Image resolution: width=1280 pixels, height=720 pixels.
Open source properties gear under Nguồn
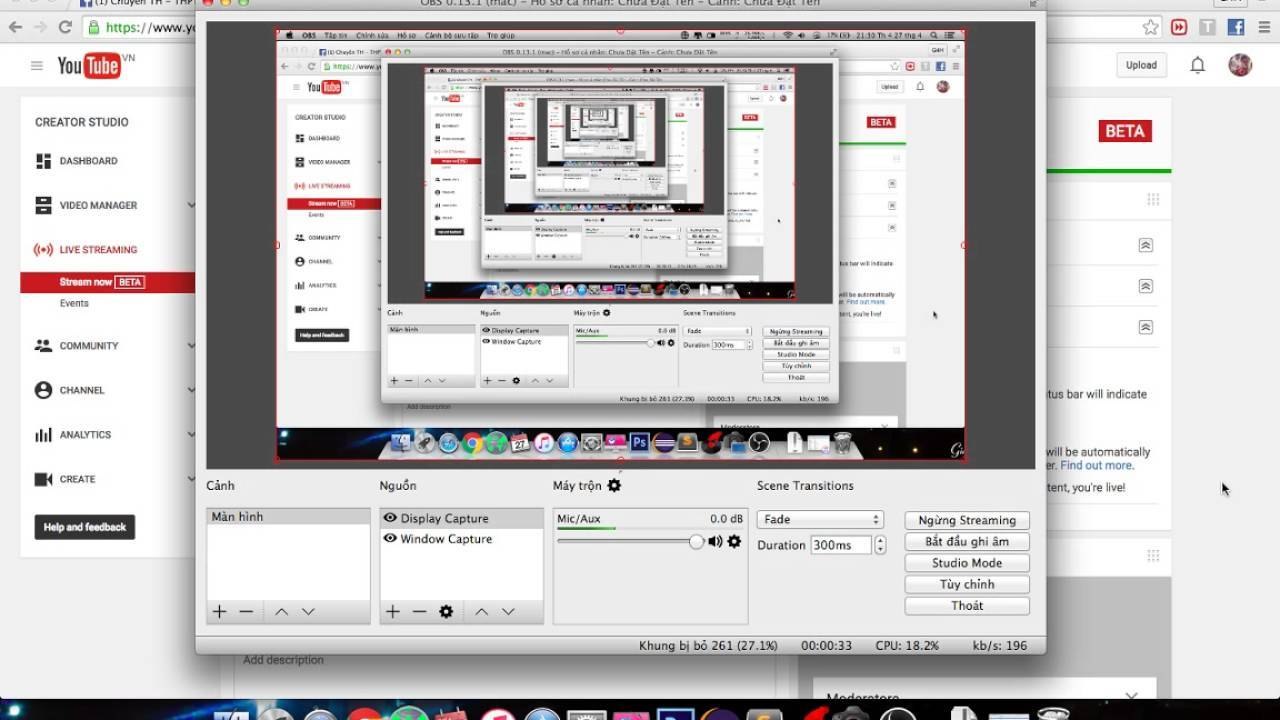tap(446, 612)
